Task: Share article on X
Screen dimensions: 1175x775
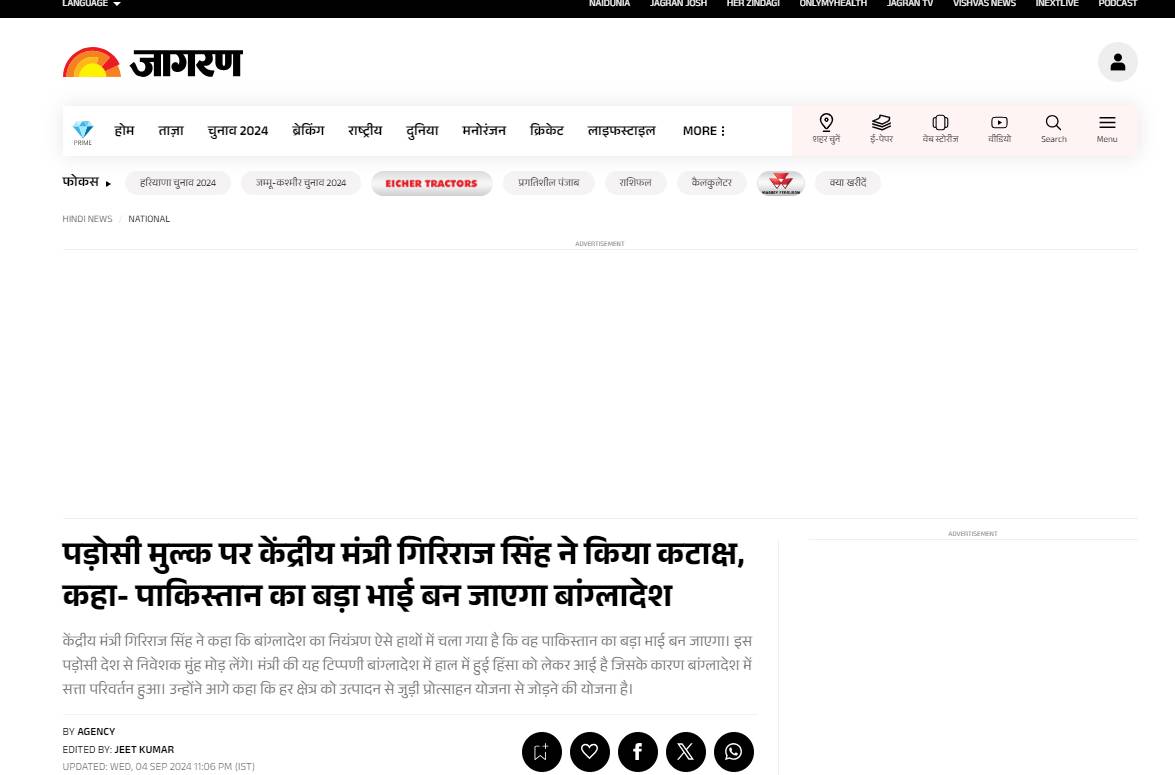Action: coord(686,752)
